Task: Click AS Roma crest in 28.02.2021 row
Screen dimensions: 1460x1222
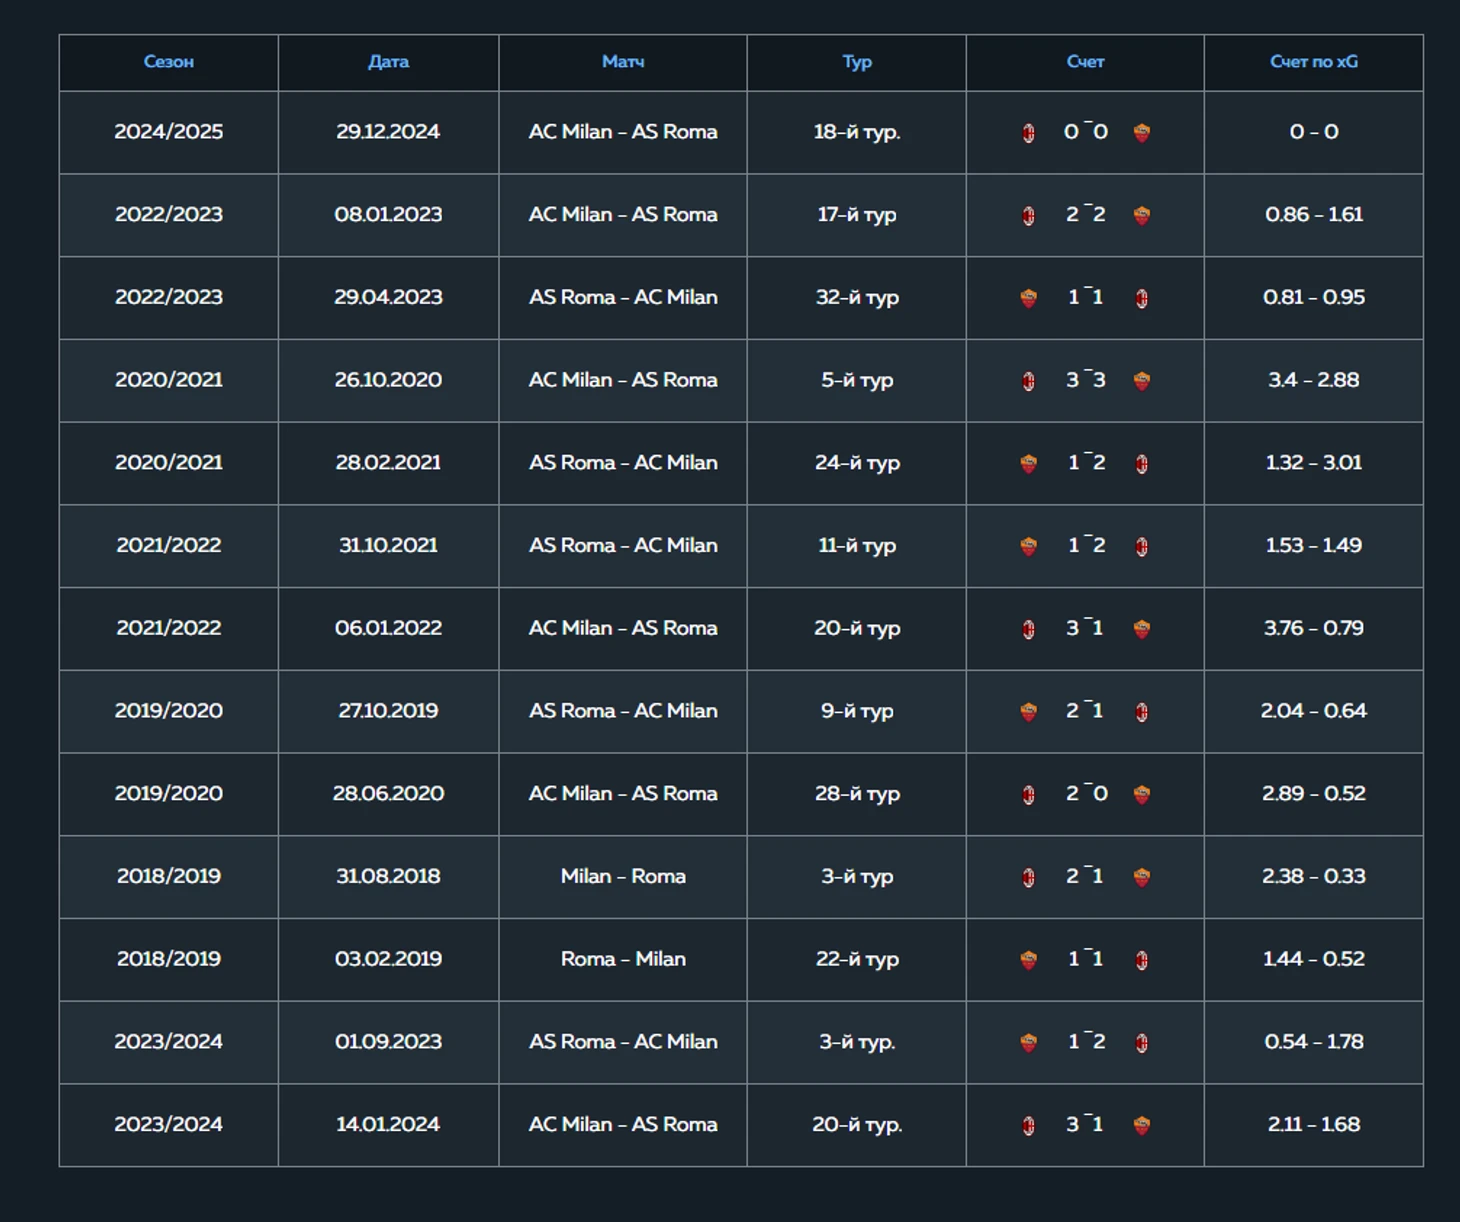Action: click(1028, 464)
